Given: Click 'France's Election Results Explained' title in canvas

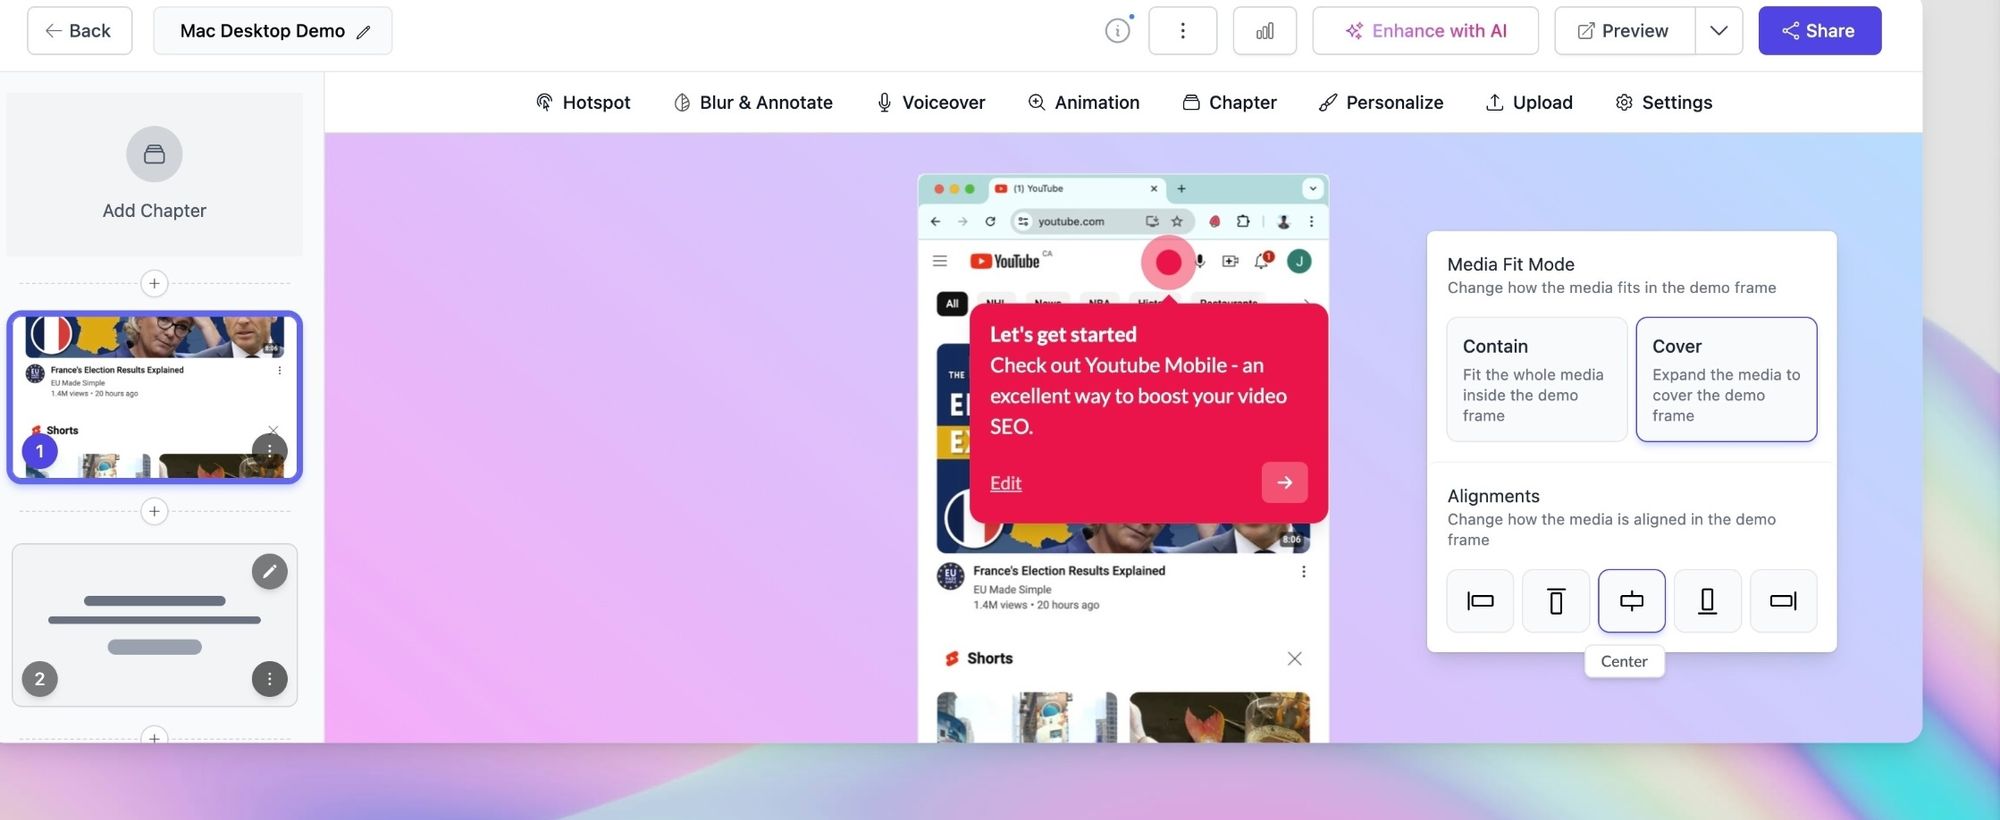Looking at the screenshot, I should [x=1069, y=571].
